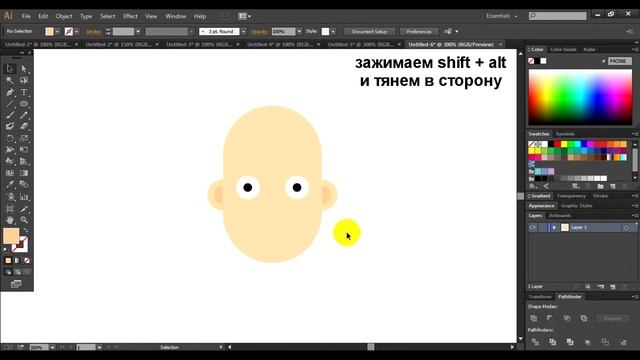Choose the Ellipse shape tool
Screen dimensions: 640x360
pyautogui.click(x=24, y=104)
